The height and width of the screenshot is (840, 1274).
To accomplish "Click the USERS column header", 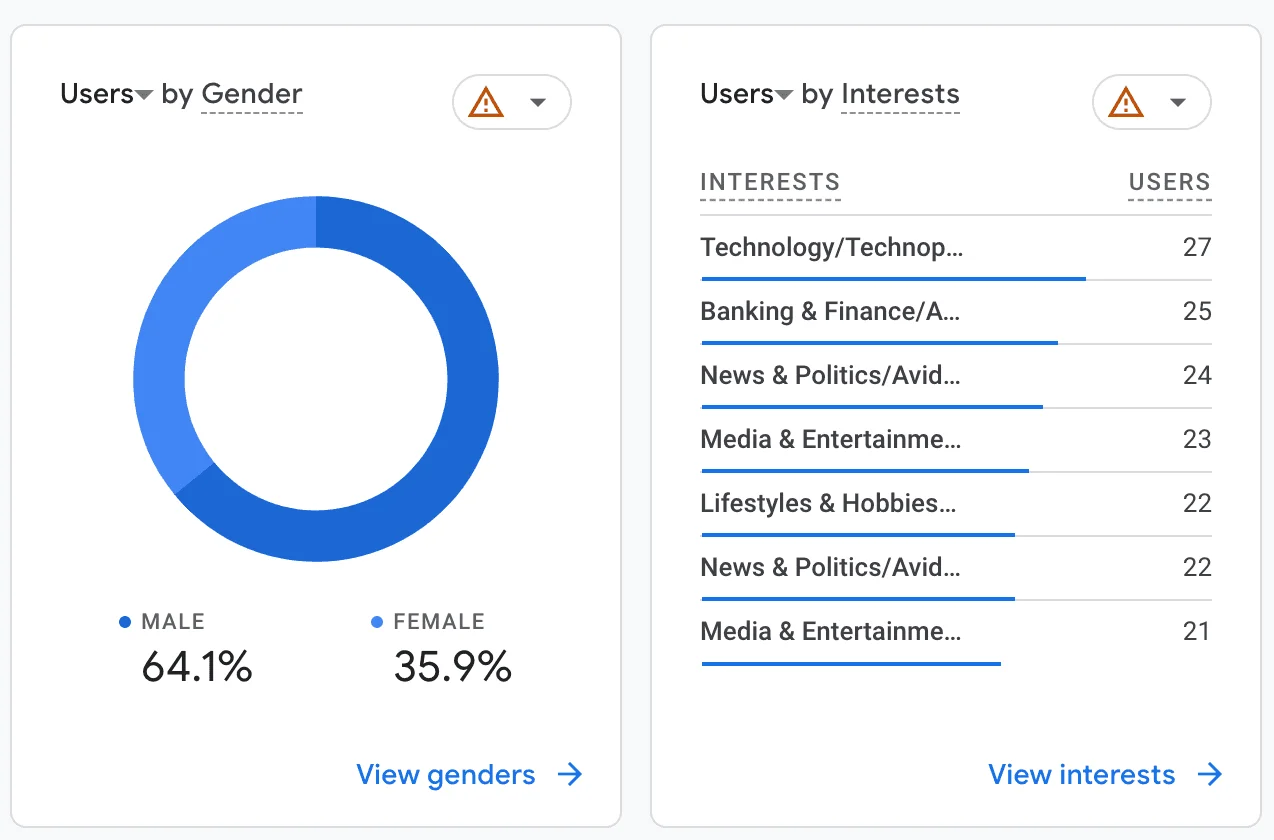I will pos(1169,183).
